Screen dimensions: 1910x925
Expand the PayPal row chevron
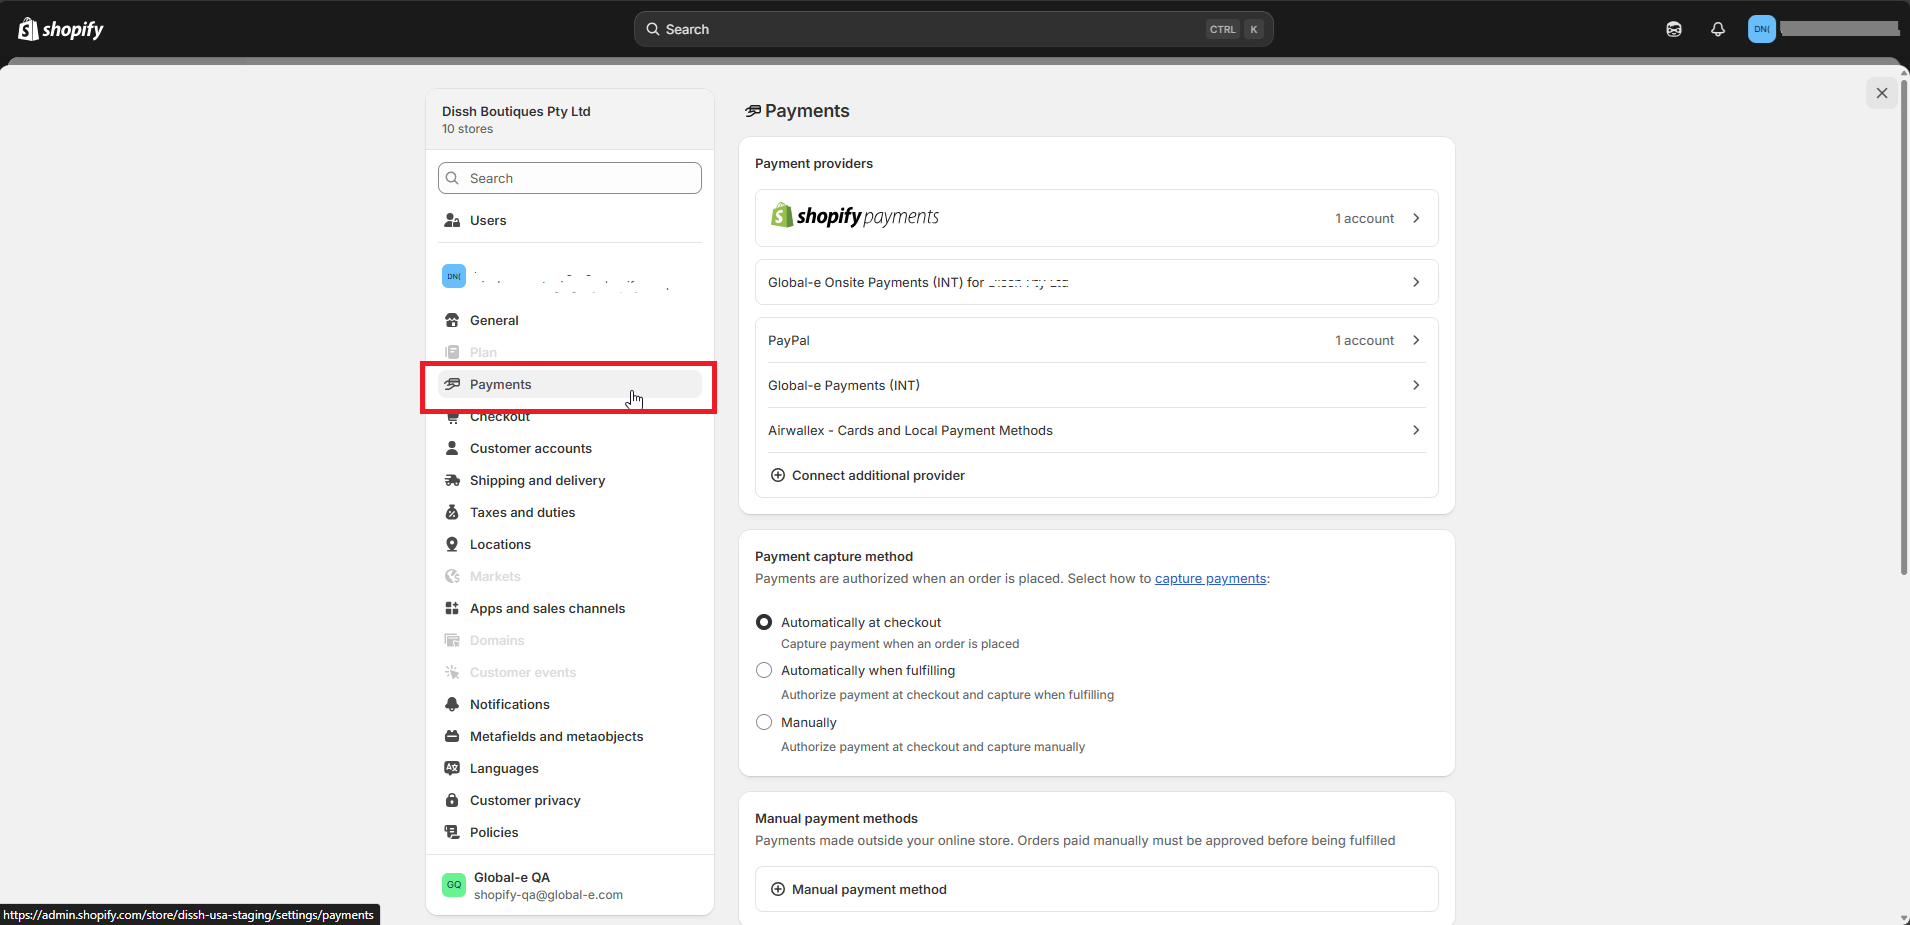[1416, 340]
